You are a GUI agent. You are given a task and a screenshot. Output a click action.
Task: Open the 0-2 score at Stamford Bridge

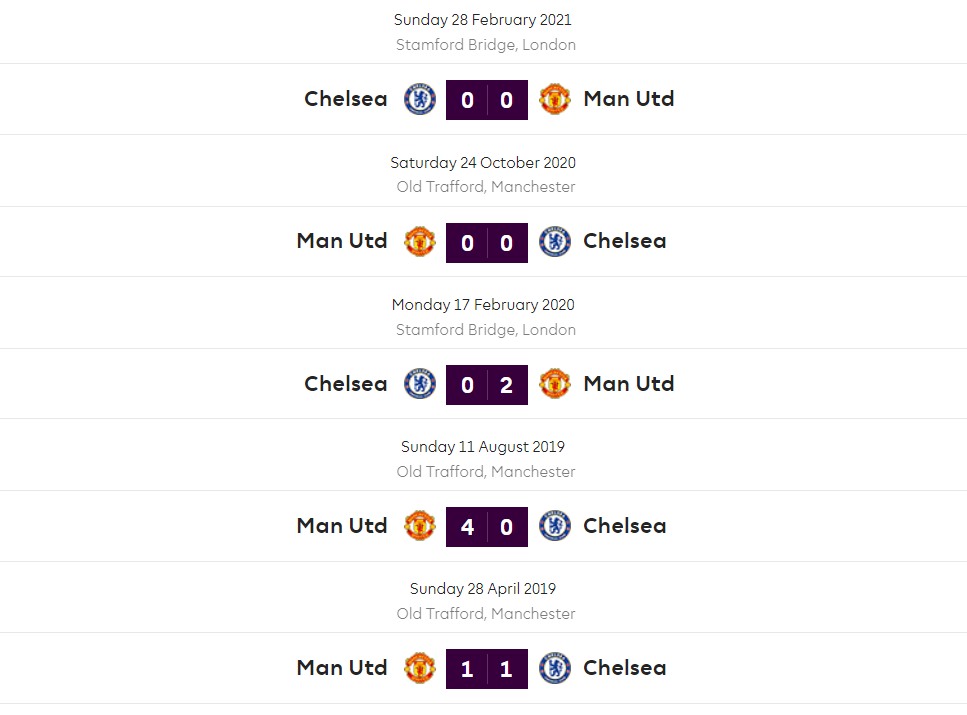coord(487,384)
